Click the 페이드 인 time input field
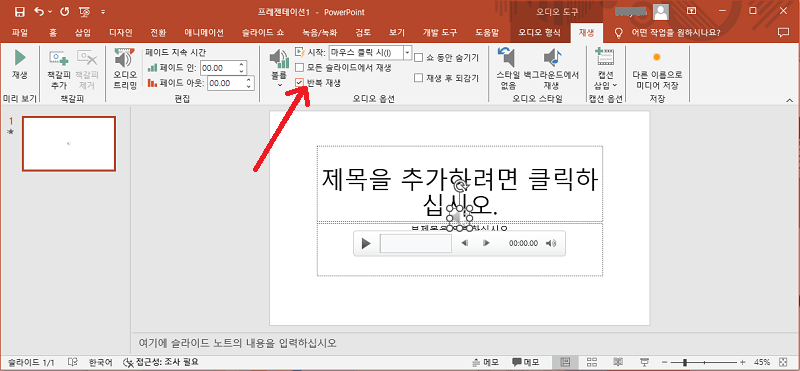Image resolution: width=800 pixels, height=371 pixels. tap(218, 68)
